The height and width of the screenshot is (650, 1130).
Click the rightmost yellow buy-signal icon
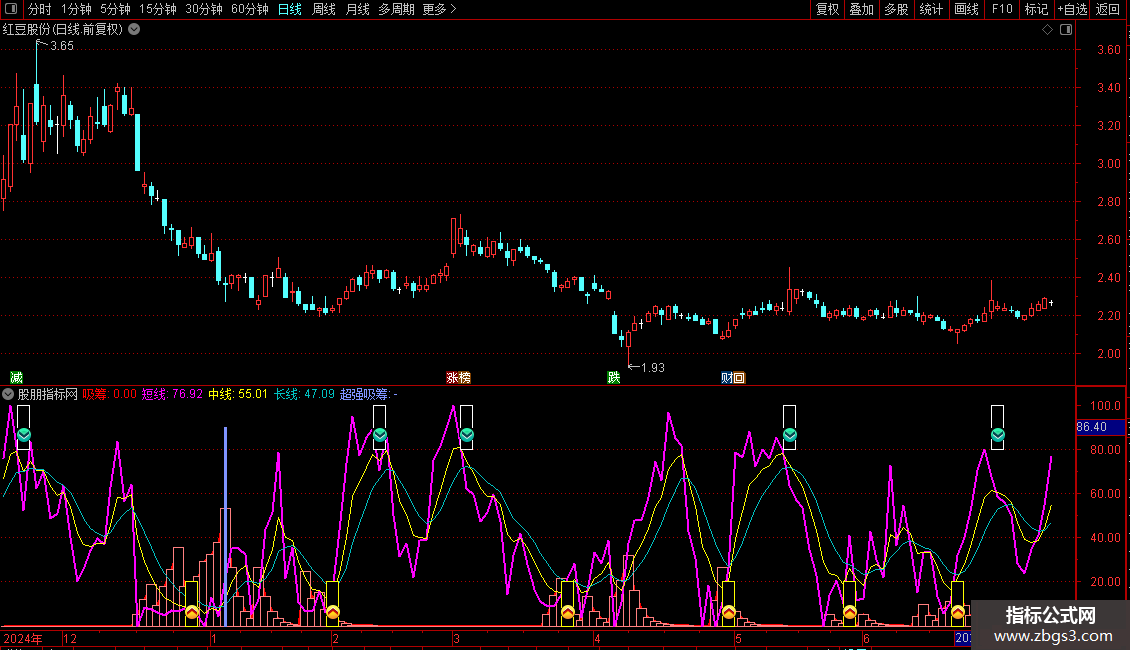pos(958,613)
